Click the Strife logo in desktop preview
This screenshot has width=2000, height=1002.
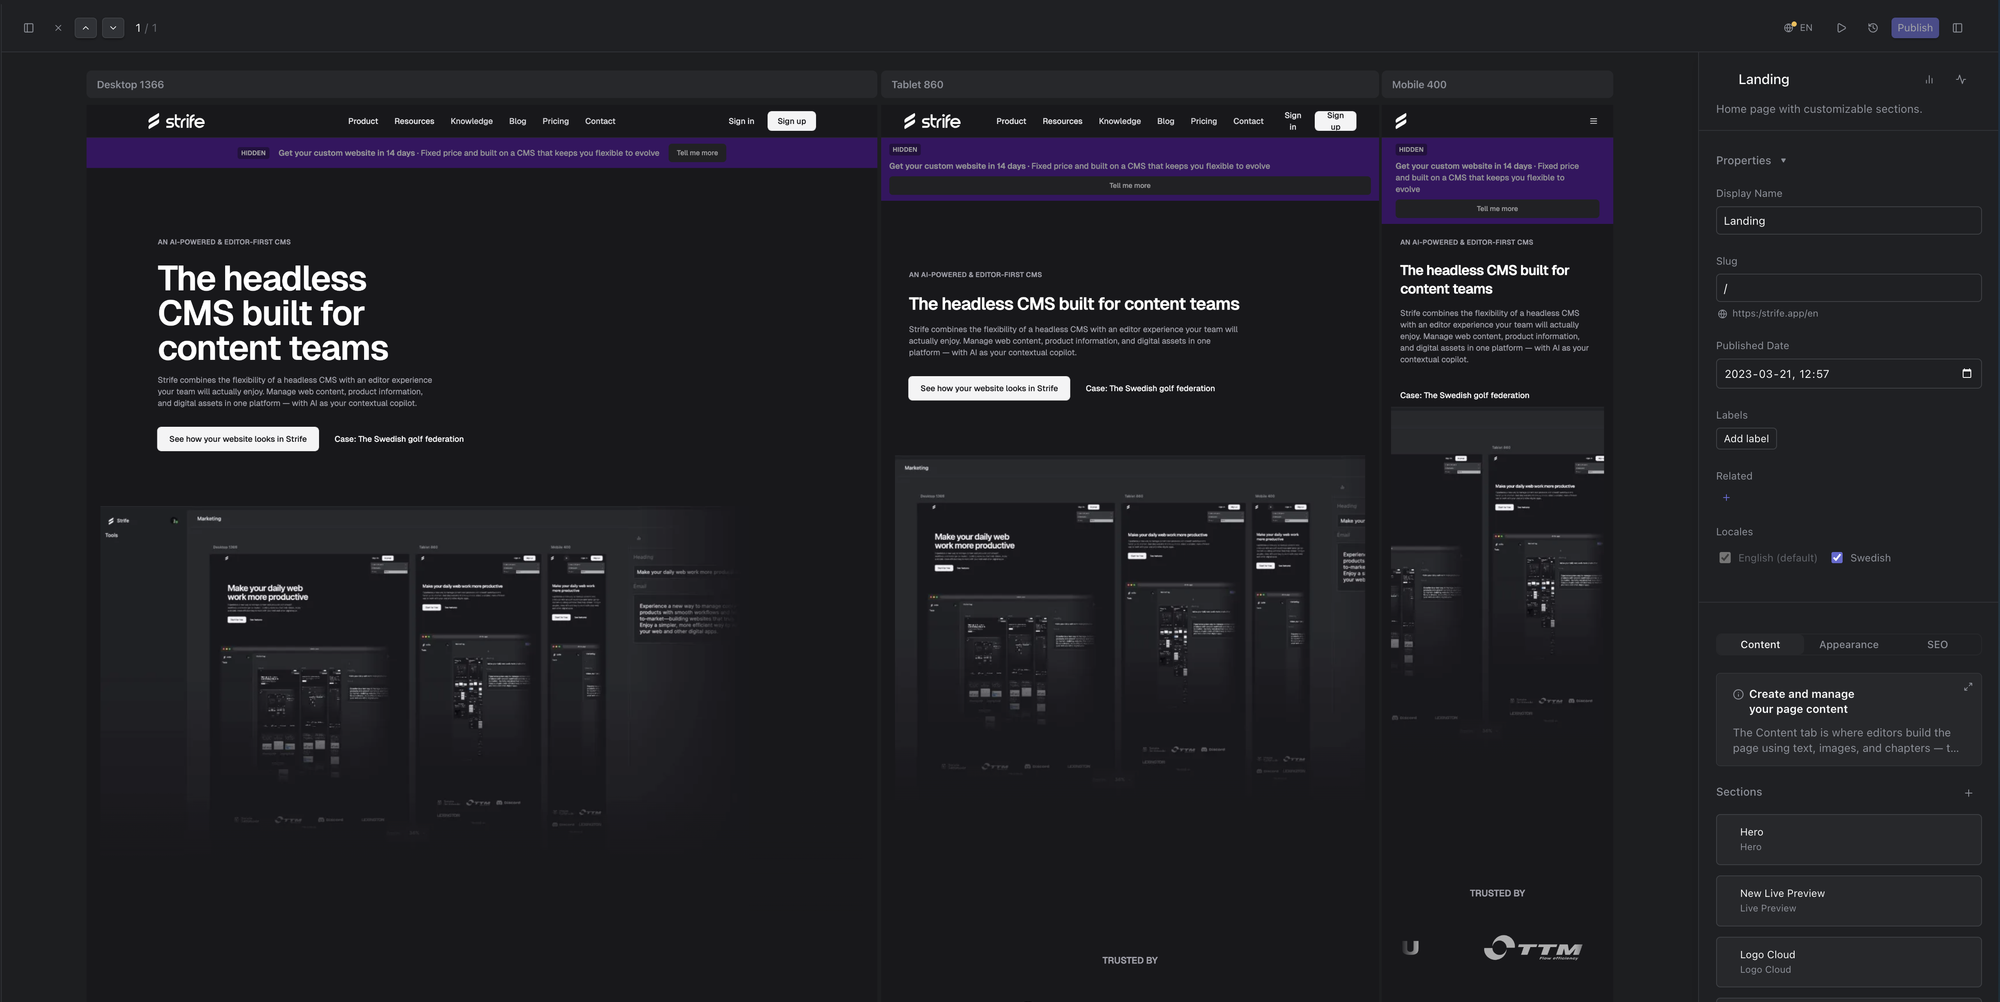176,121
